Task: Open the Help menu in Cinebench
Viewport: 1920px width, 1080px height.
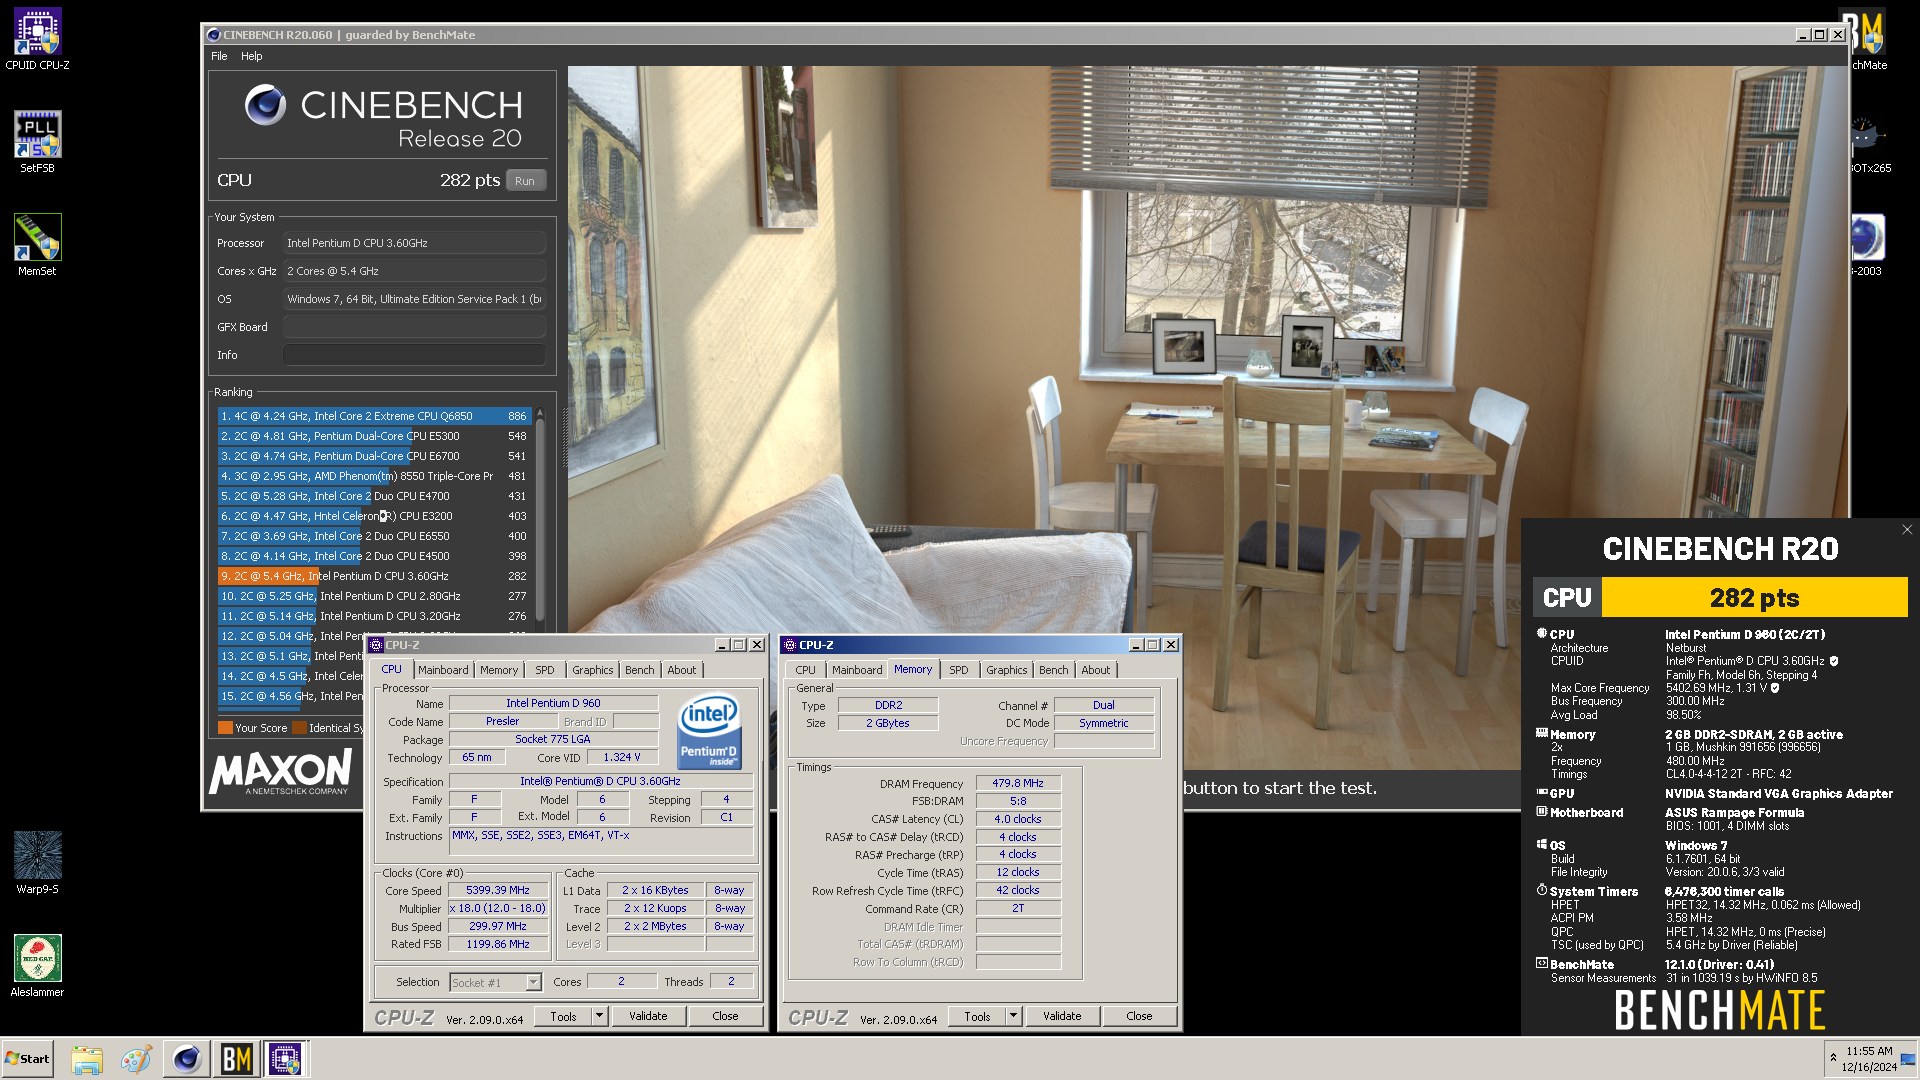Action: point(252,56)
